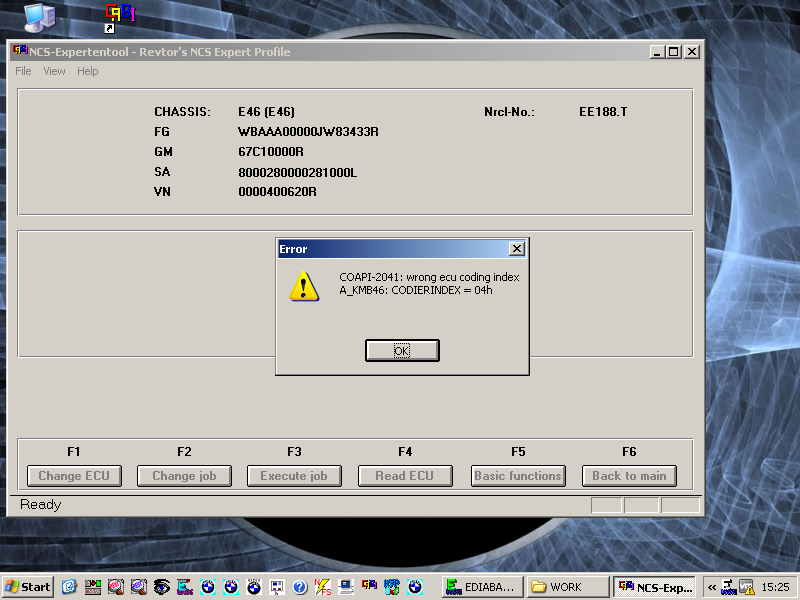Switch to the EDIABA... taskbar window
This screenshot has width=800, height=600.
point(482,587)
